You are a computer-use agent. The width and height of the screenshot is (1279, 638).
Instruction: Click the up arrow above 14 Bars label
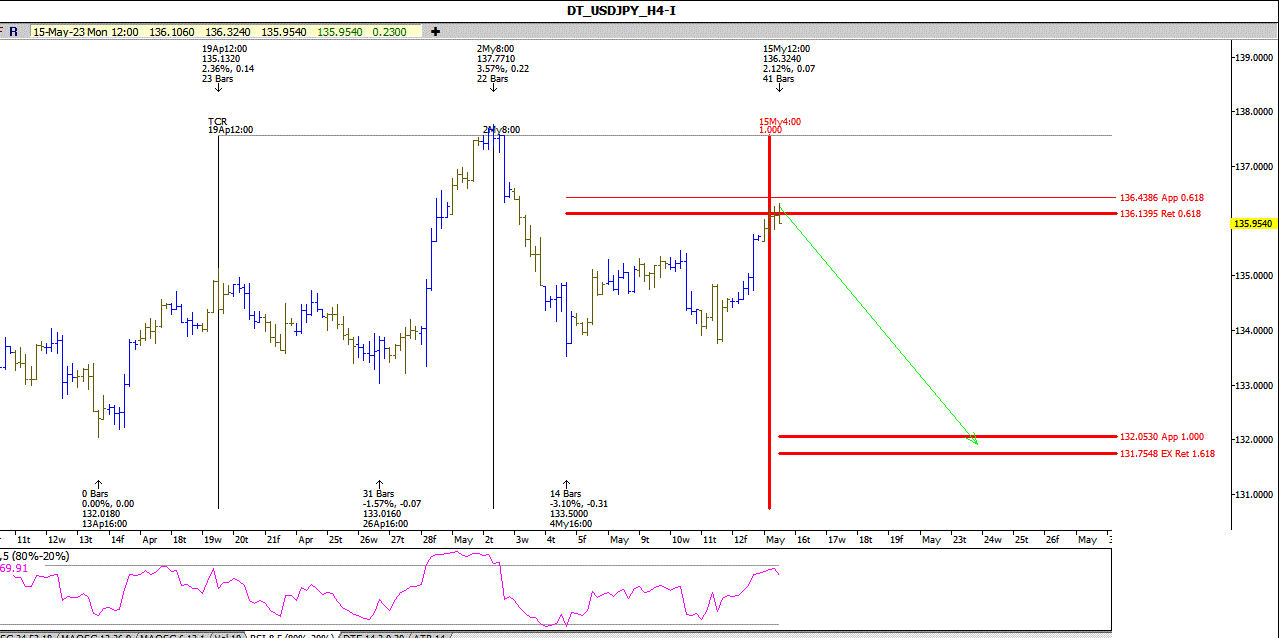tap(566, 482)
